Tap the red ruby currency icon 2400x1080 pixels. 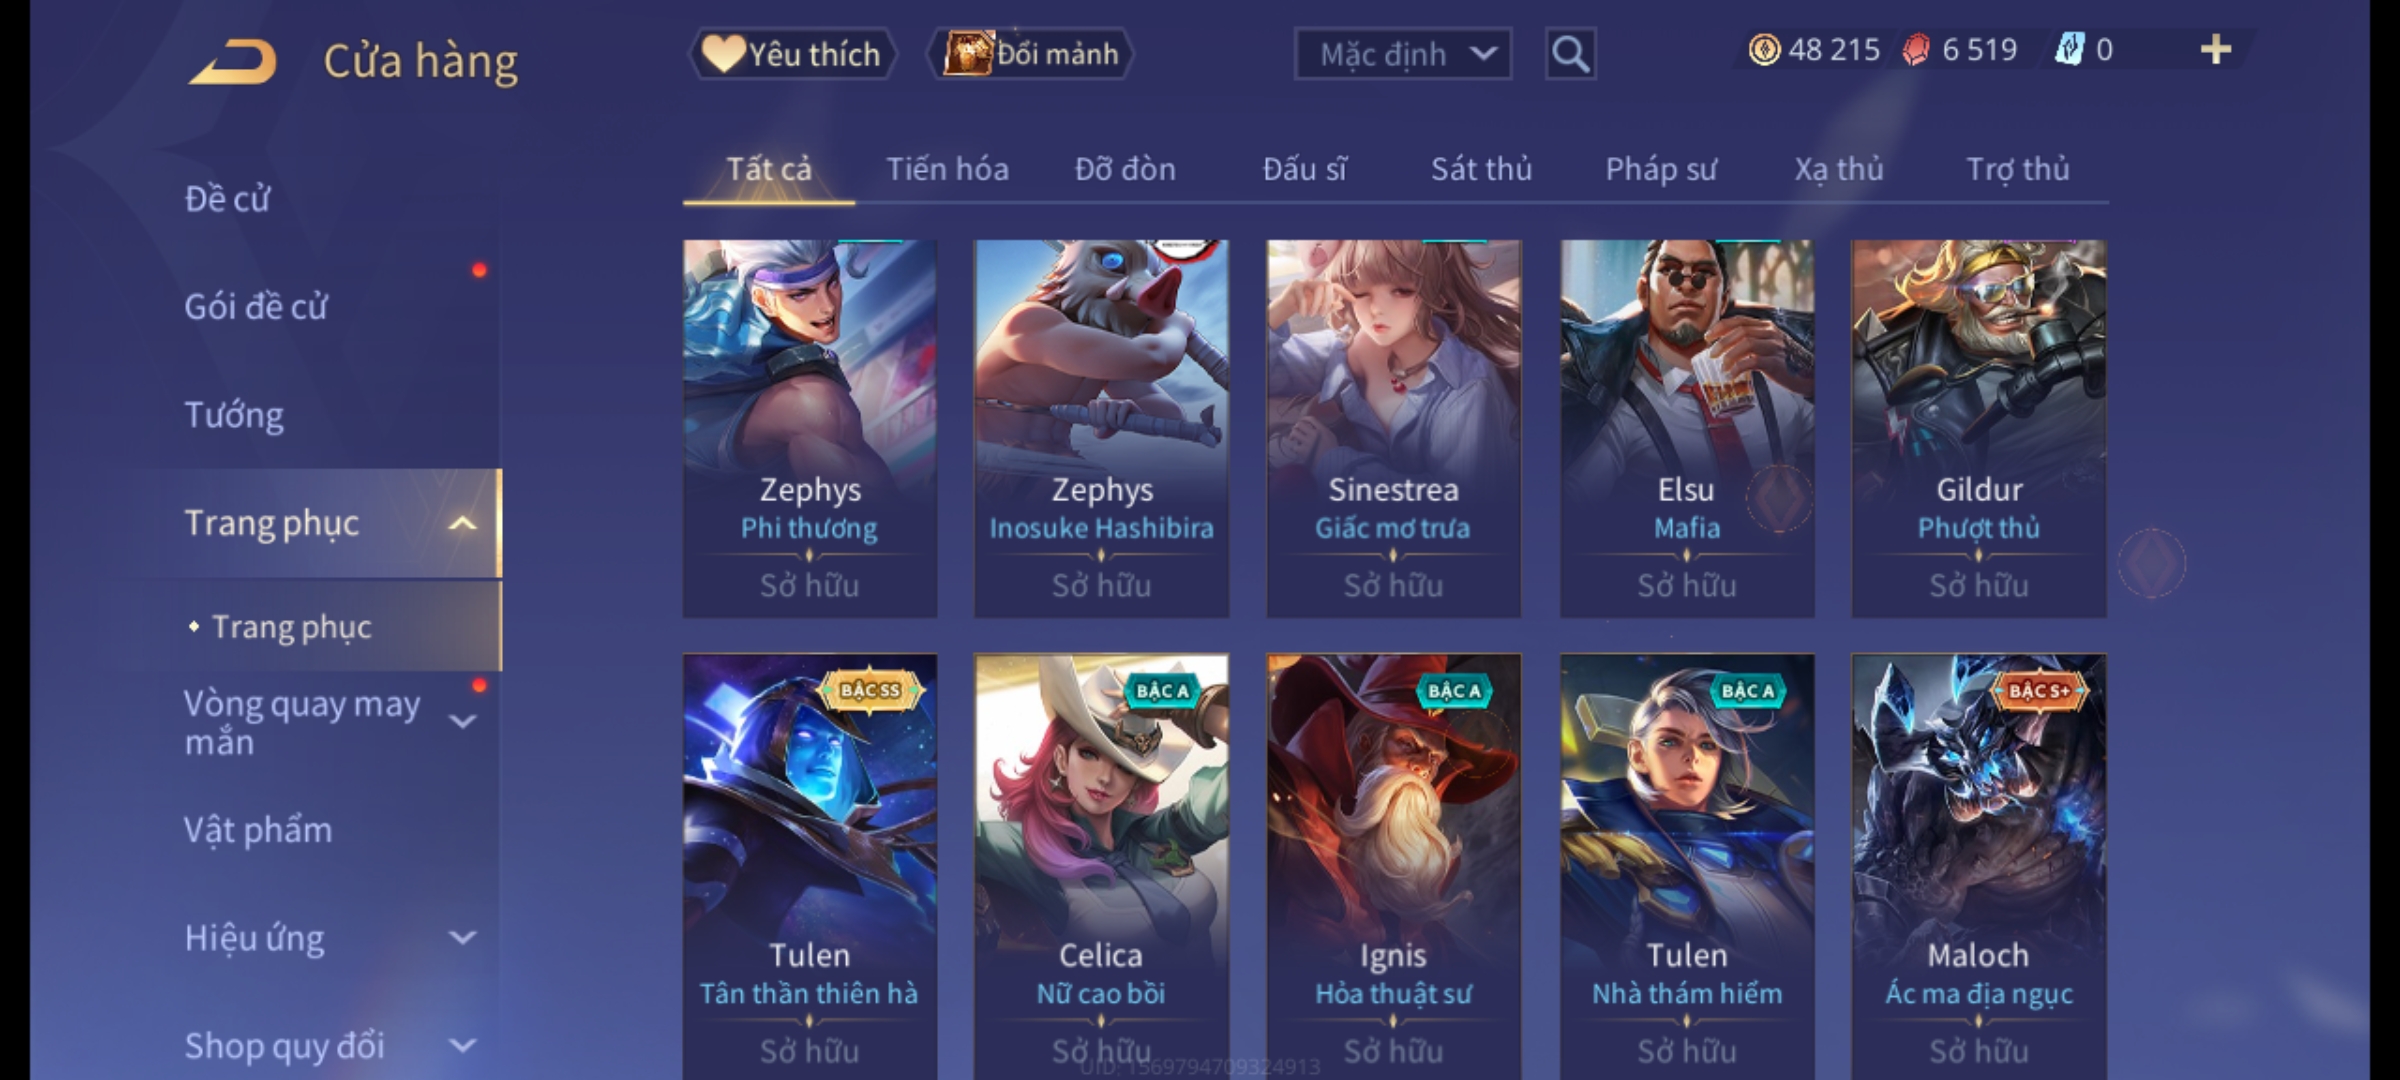click(x=1916, y=50)
